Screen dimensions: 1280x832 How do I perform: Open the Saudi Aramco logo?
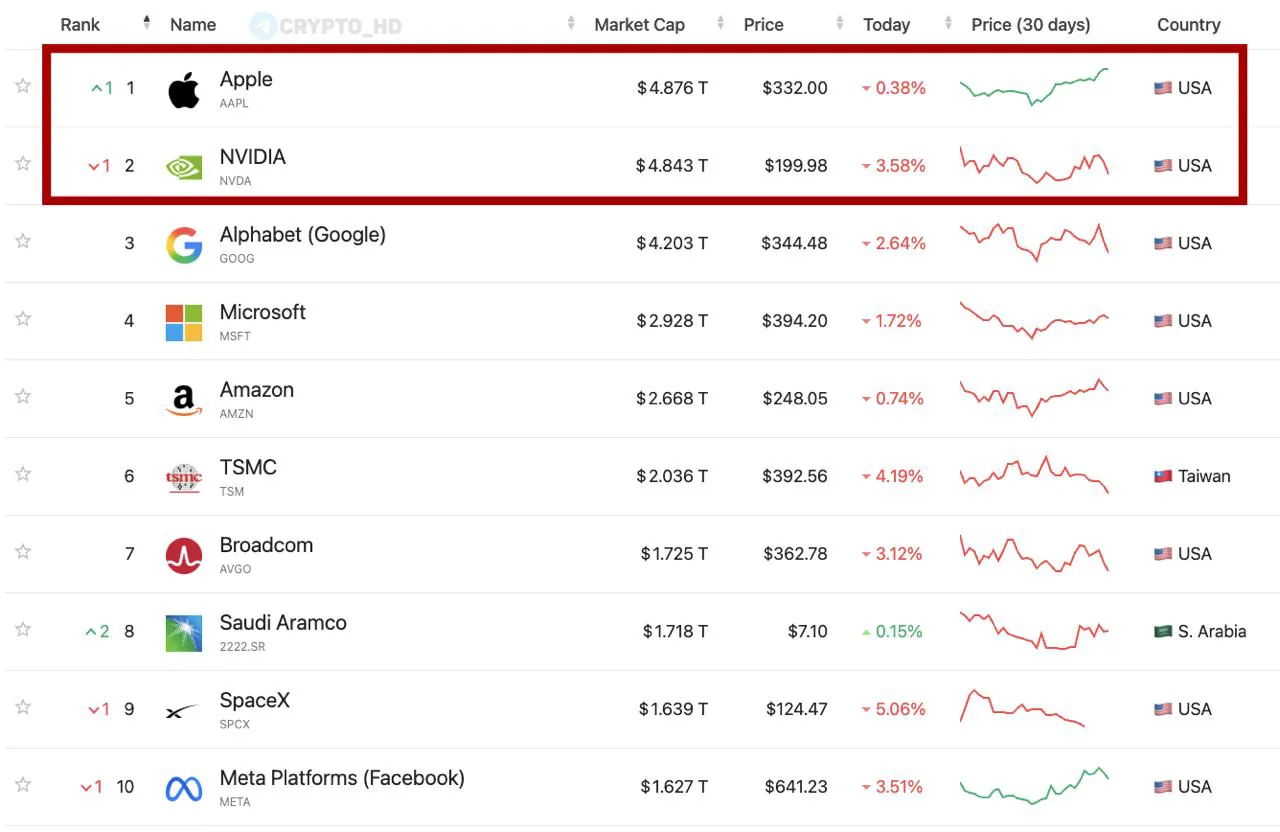[x=184, y=633]
